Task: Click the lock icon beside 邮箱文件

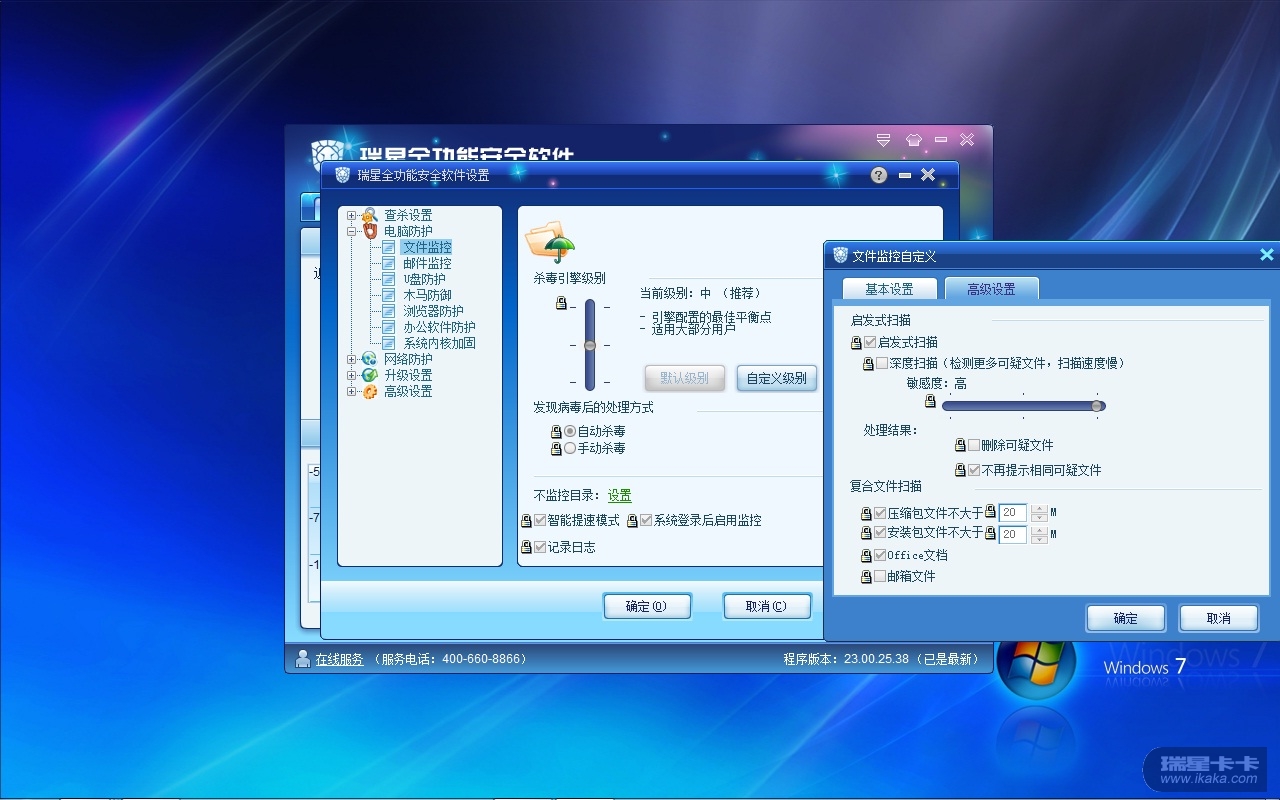Action: click(x=866, y=577)
